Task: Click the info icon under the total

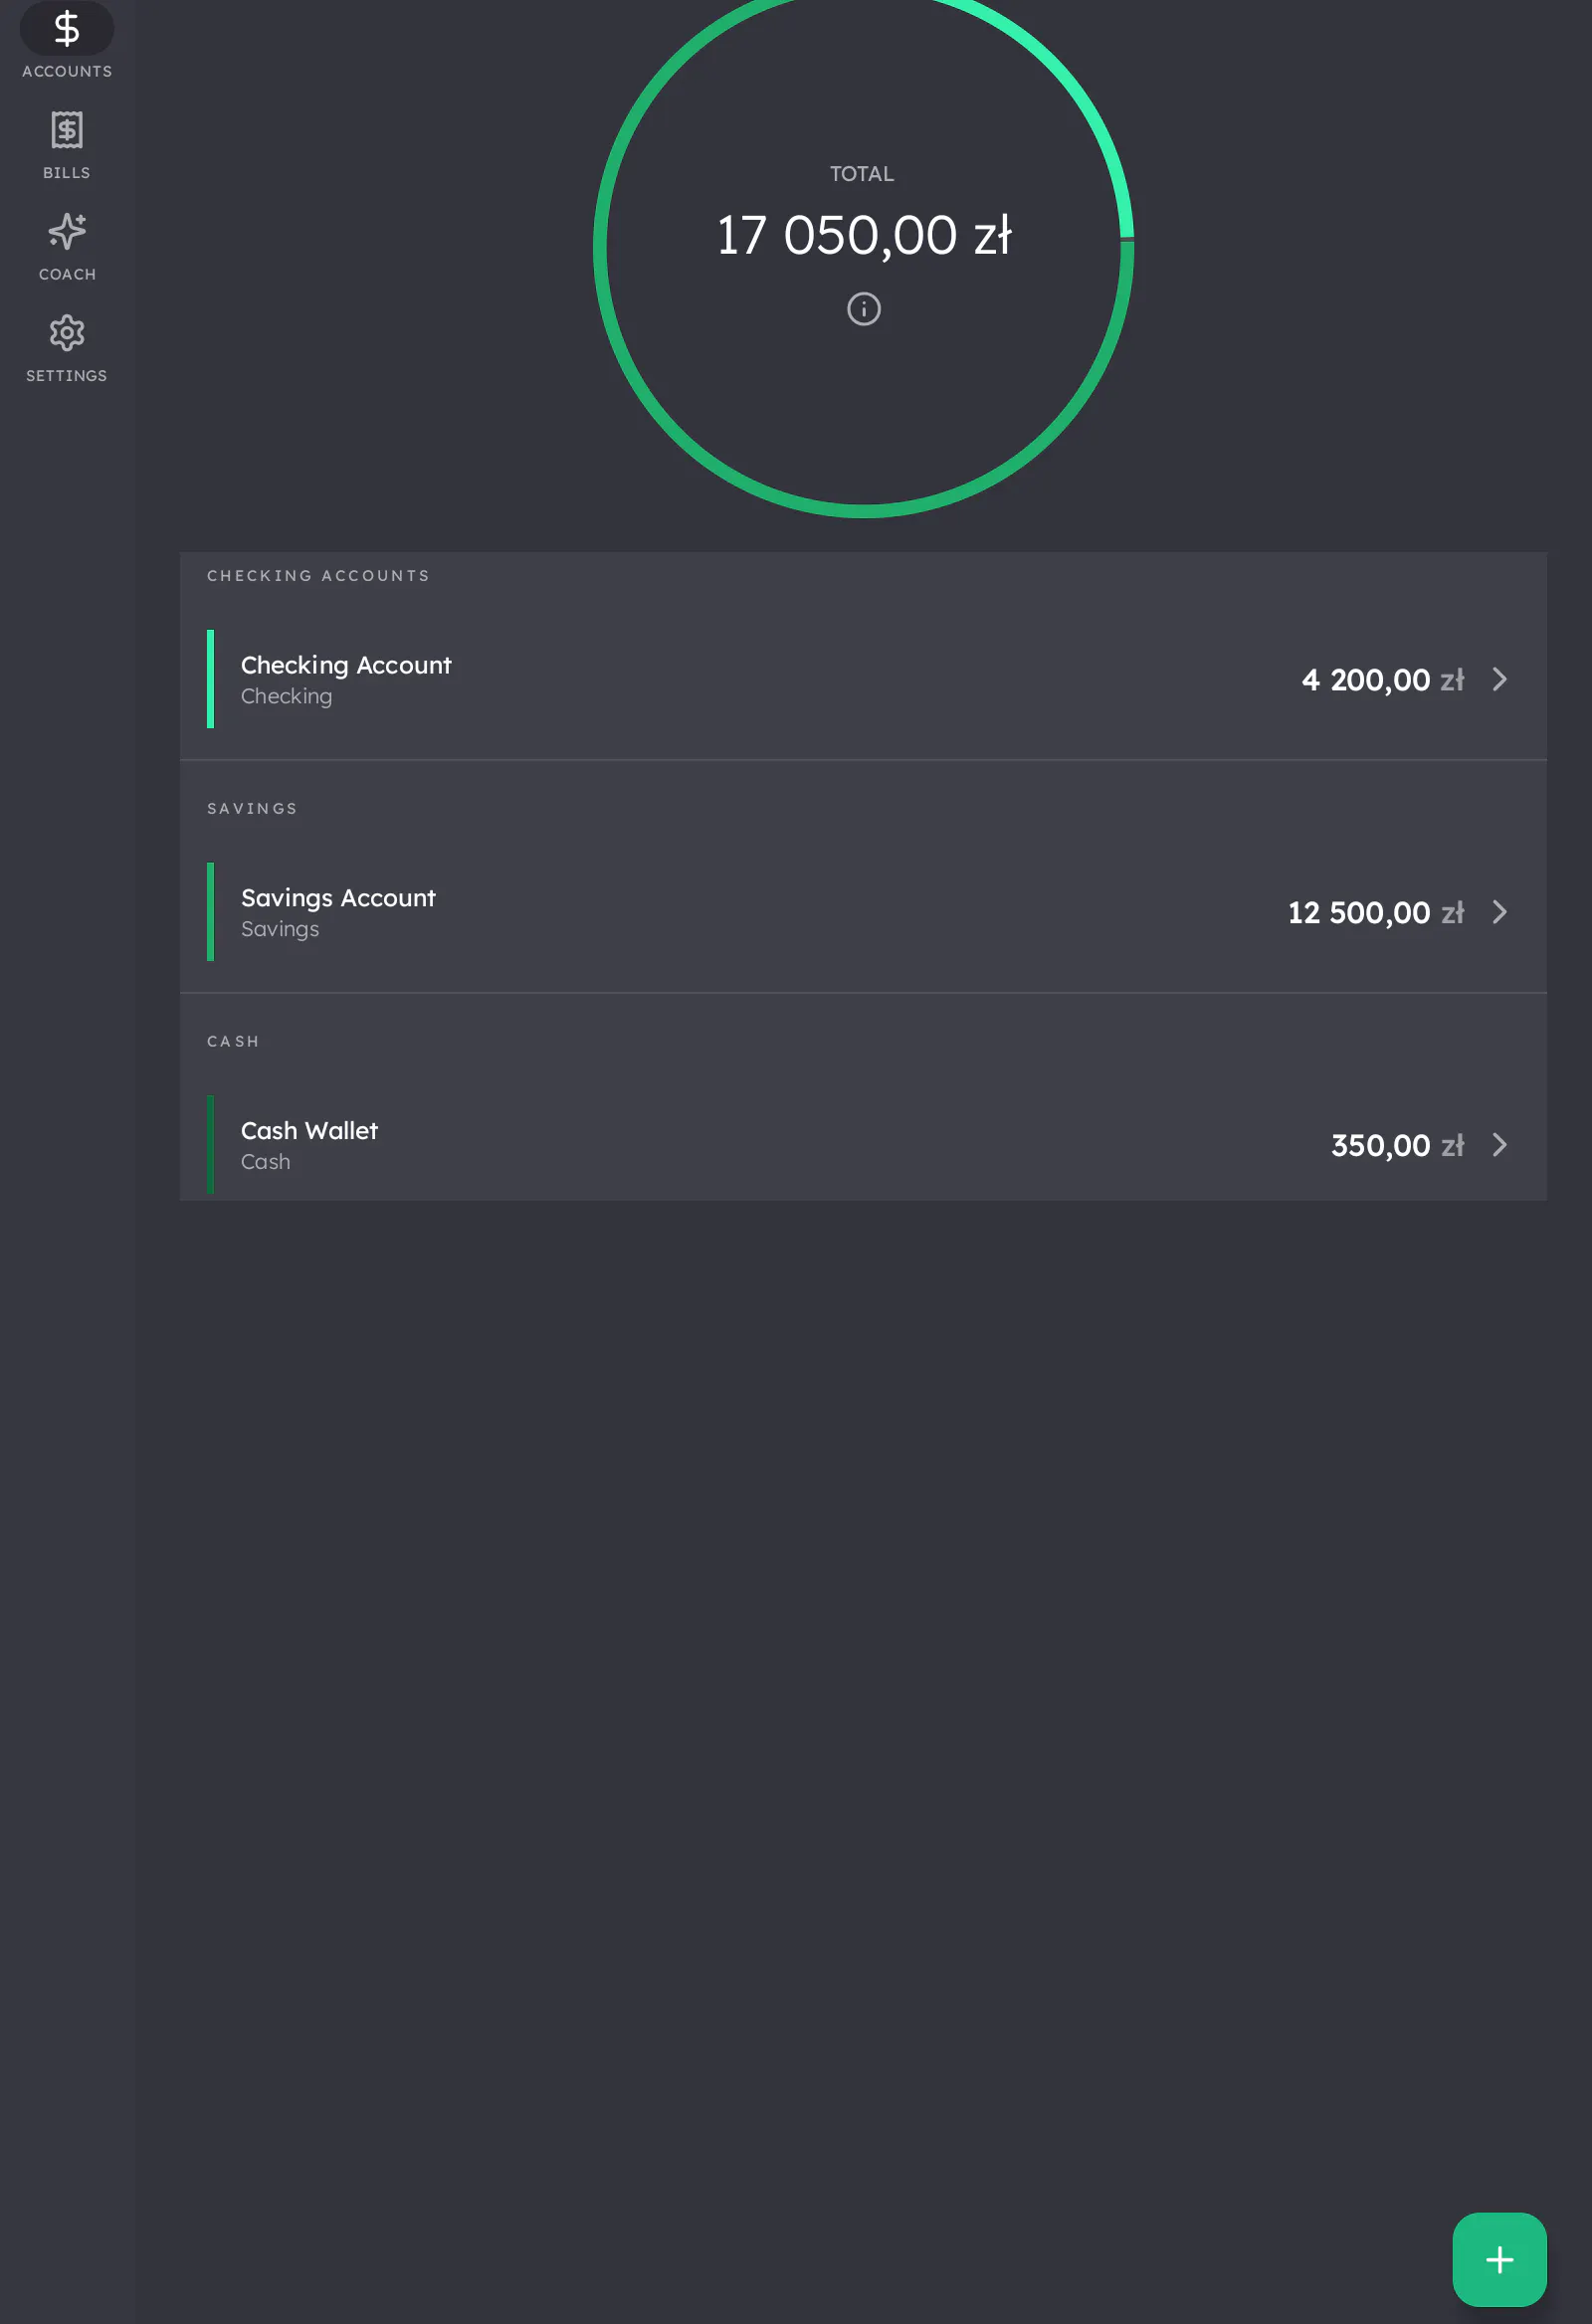Action: point(864,309)
